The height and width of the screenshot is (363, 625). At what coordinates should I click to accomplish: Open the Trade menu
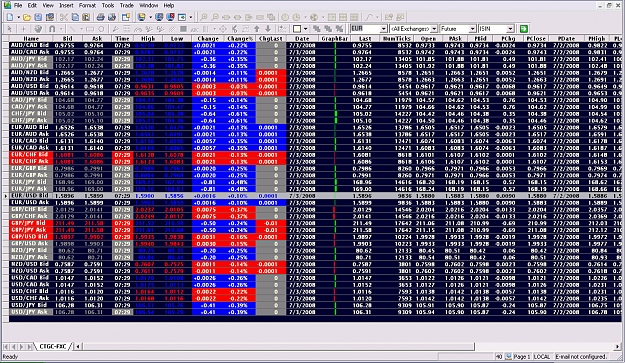click(x=126, y=6)
